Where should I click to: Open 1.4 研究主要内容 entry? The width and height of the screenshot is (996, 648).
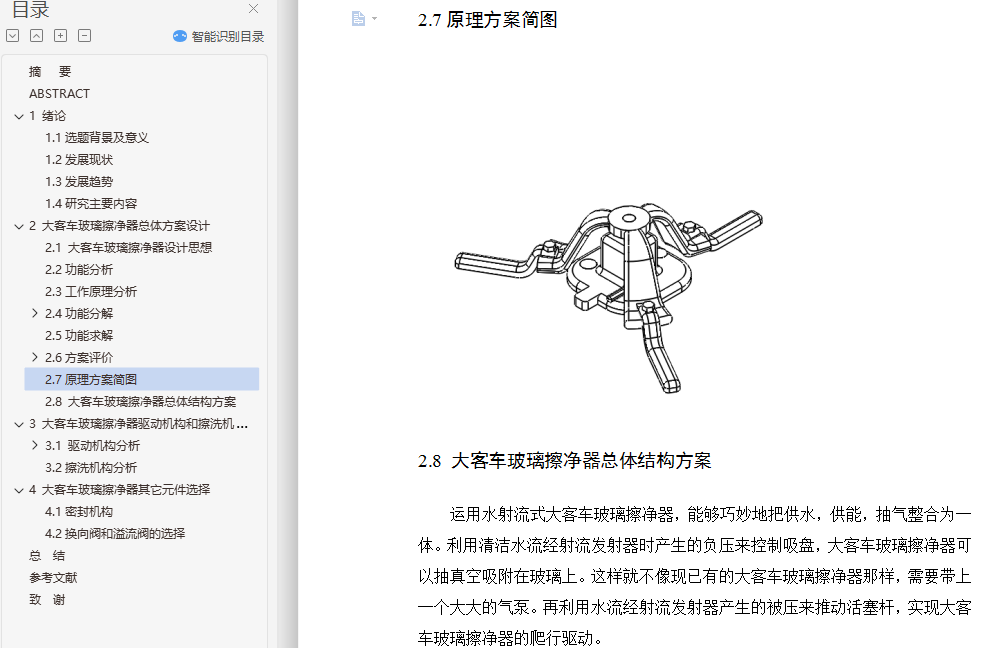[91, 203]
